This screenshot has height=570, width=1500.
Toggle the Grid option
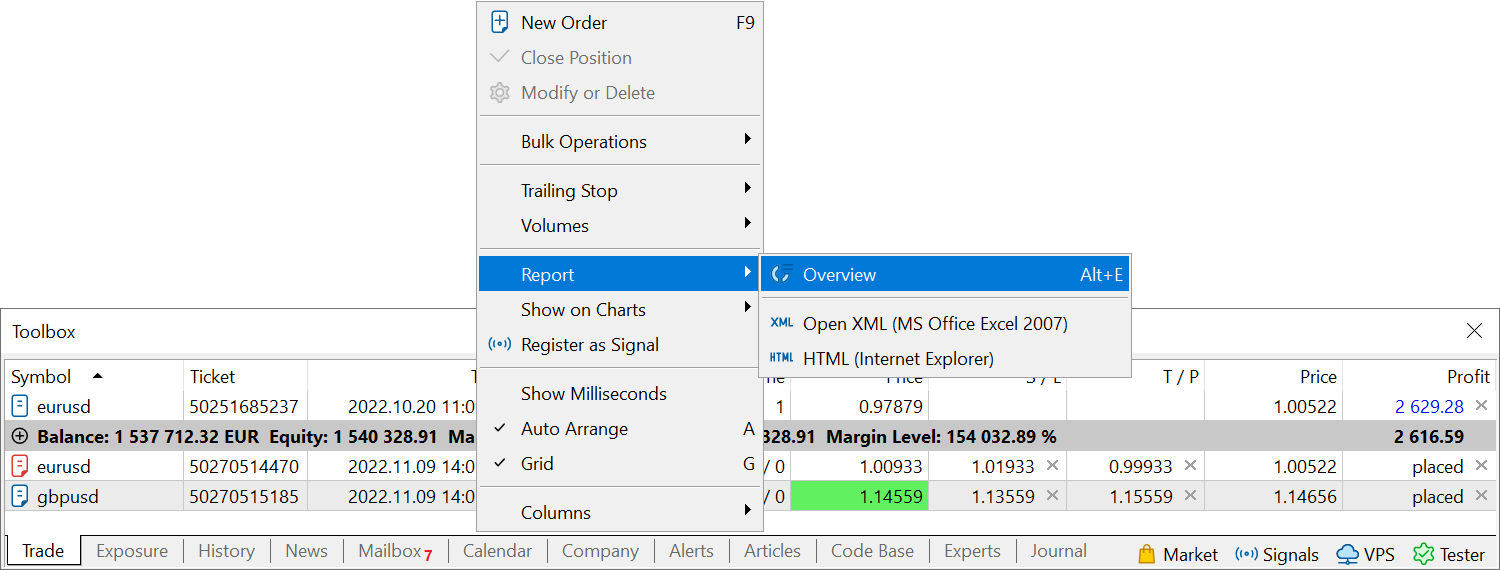click(x=619, y=463)
